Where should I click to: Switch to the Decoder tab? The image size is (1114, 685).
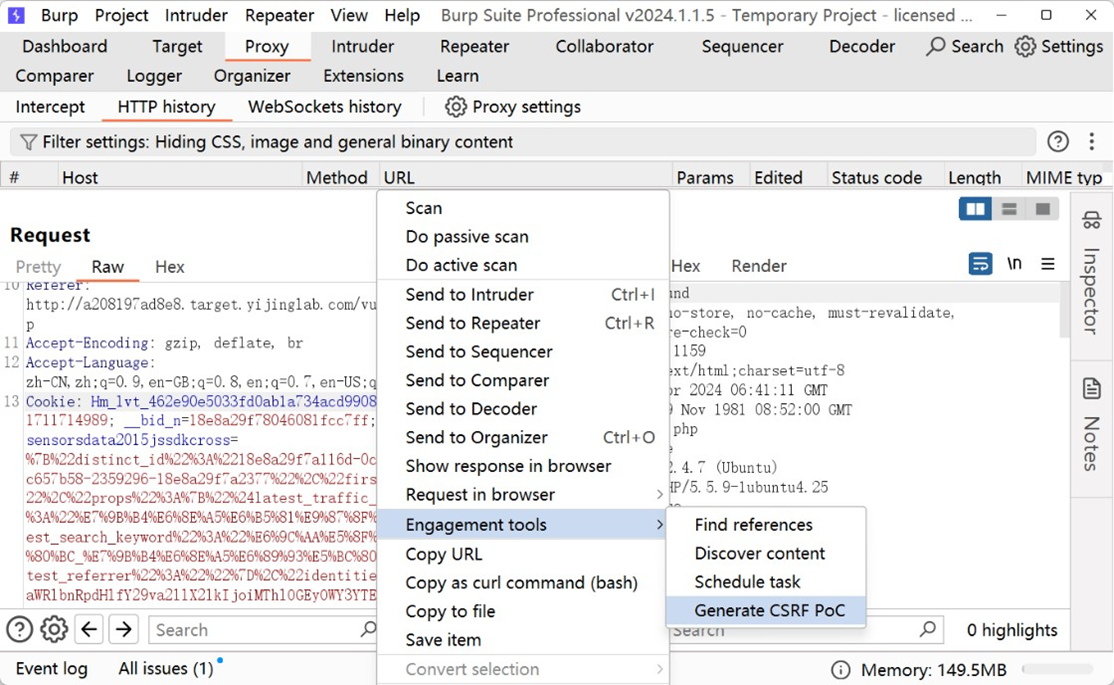click(862, 46)
